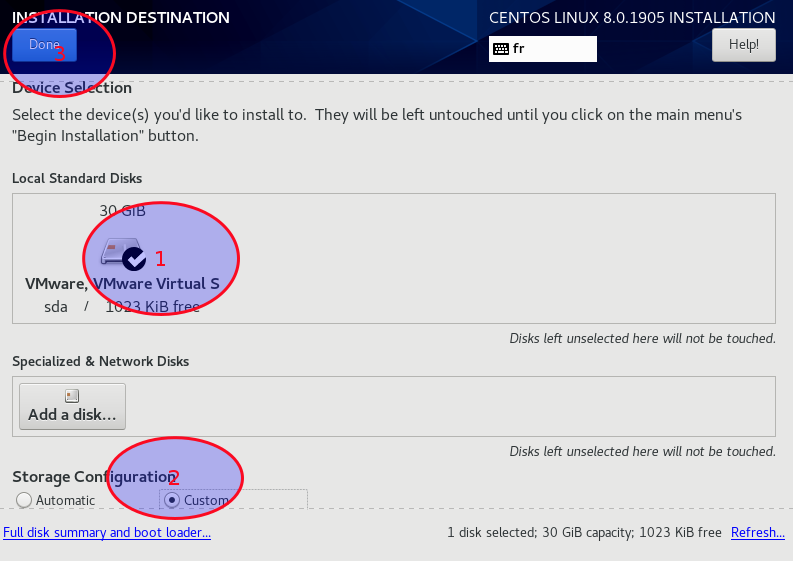
Task: Select Custom storage configuration
Action: click(172, 500)
